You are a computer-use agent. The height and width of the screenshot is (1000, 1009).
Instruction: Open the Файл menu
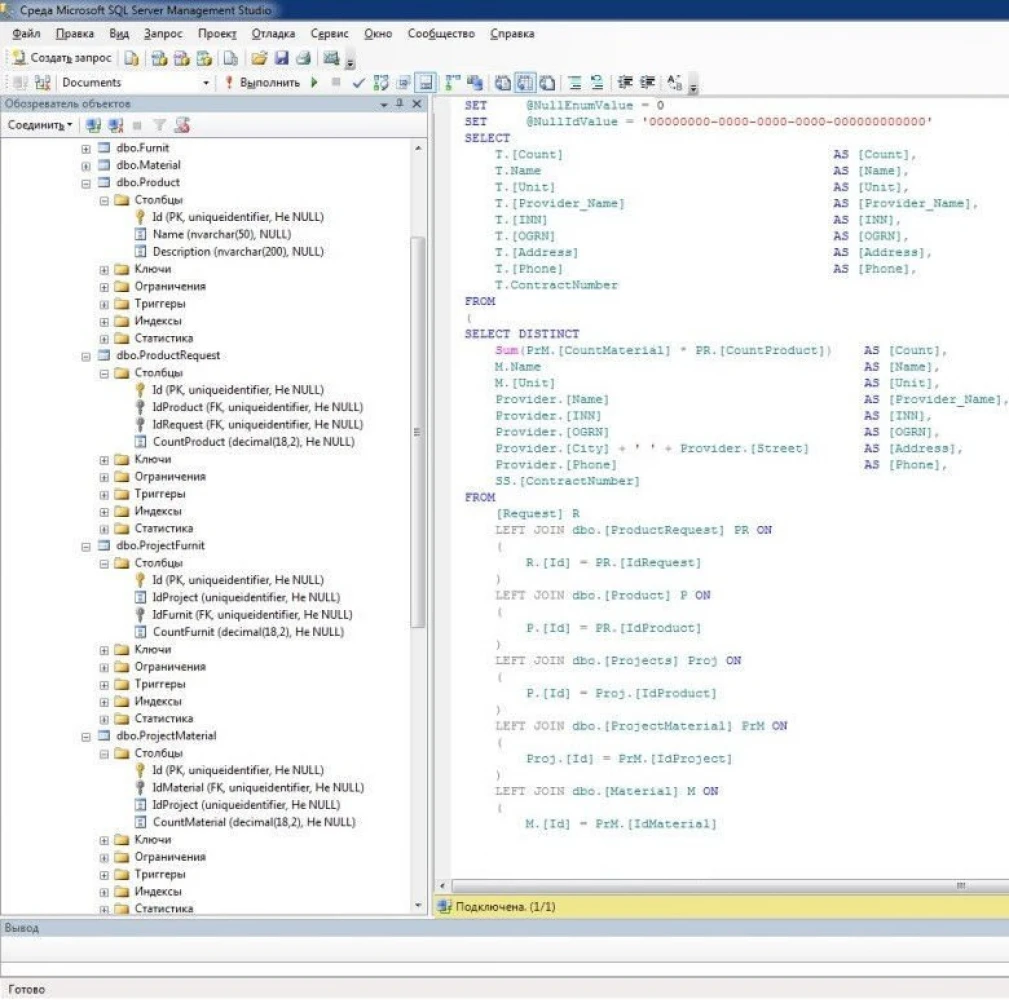coord(26,33)
